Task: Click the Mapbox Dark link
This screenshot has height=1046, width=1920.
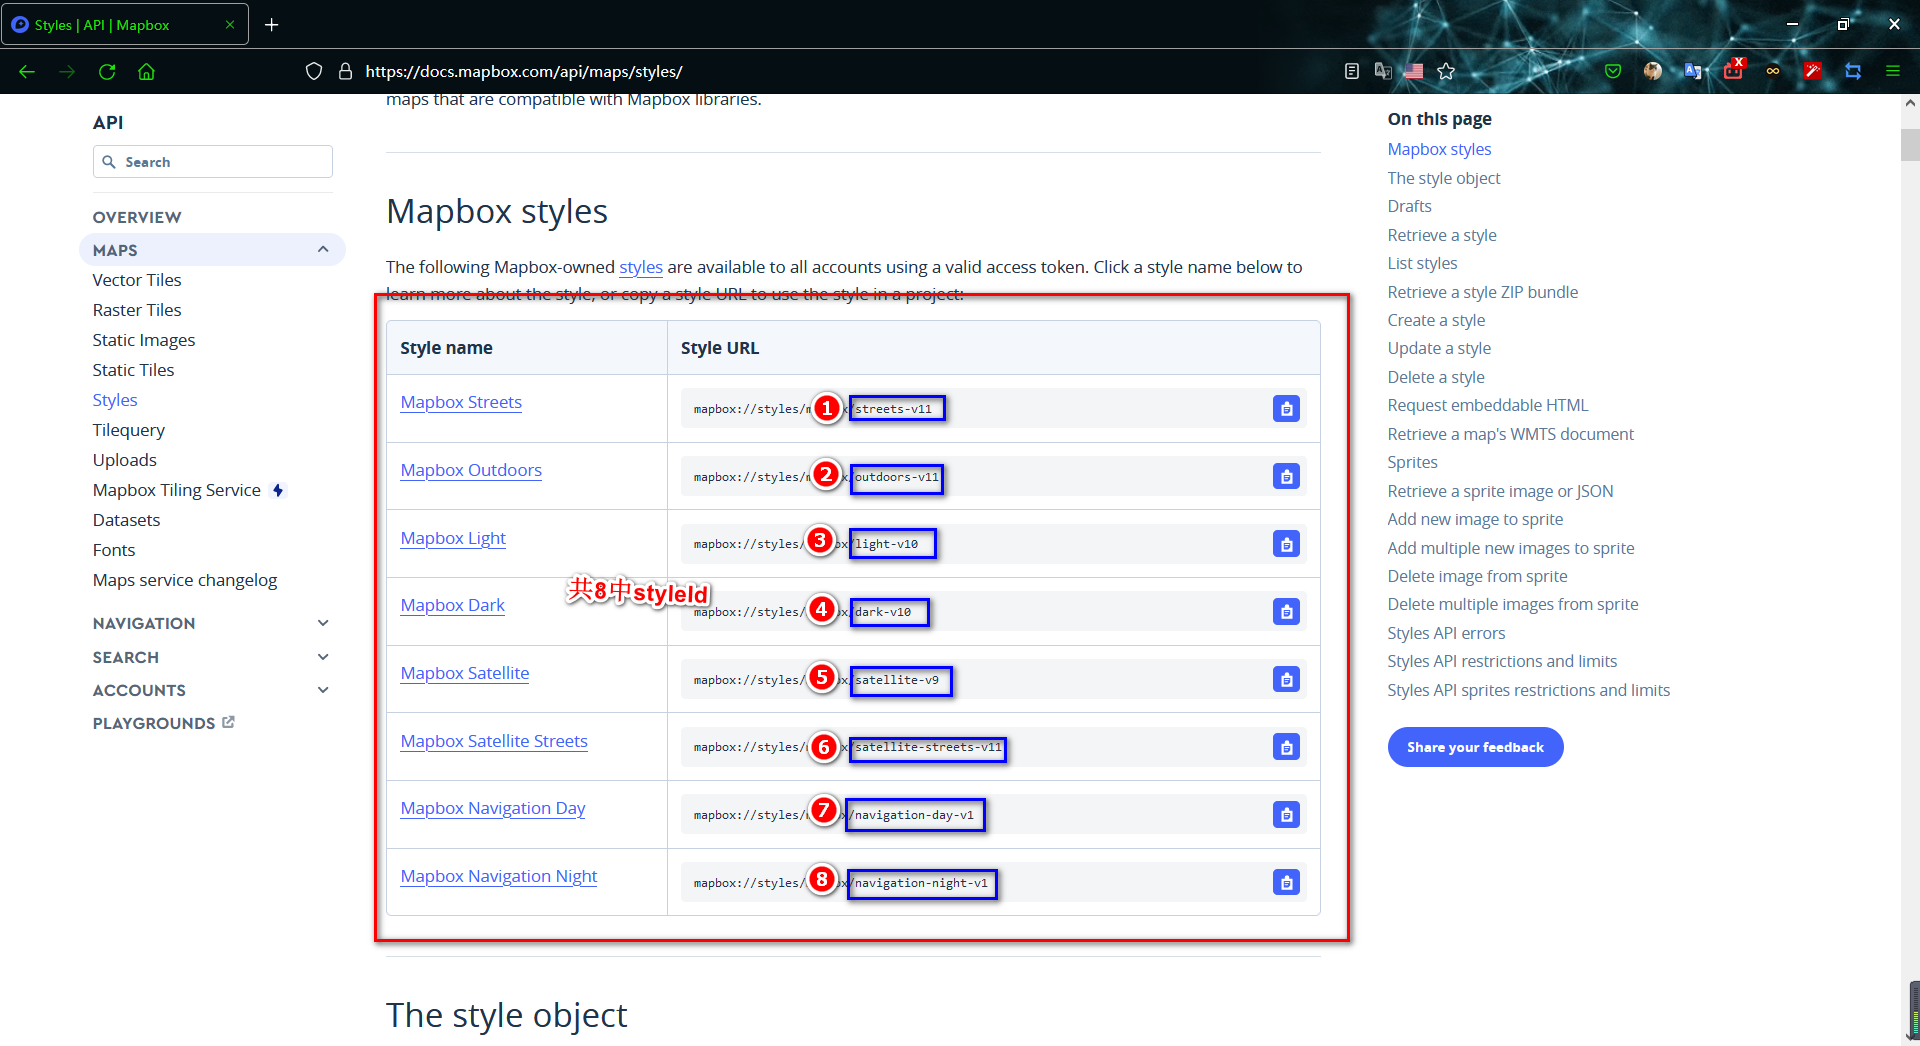Action: [x=452, y=605]
